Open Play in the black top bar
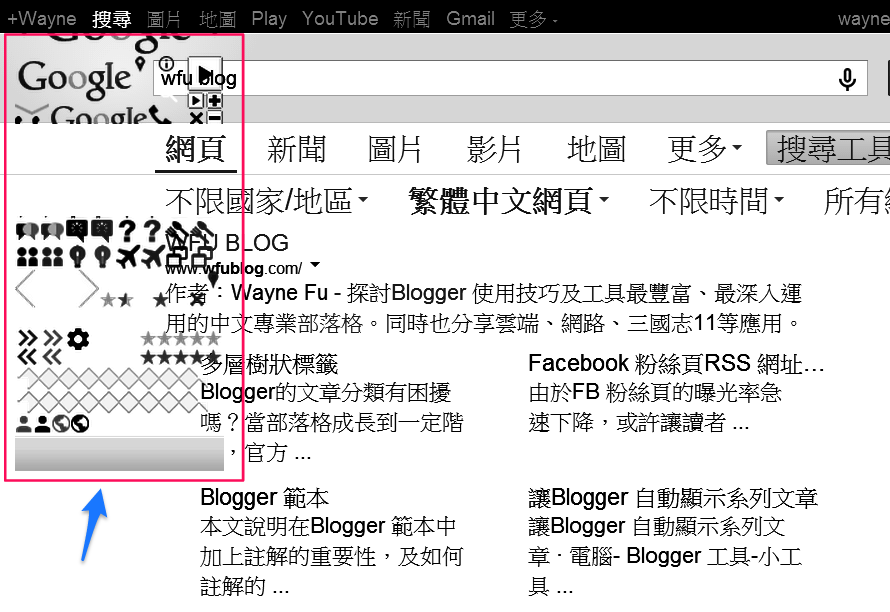This screenshot has width=890, height=612. [x=269, y=19]
